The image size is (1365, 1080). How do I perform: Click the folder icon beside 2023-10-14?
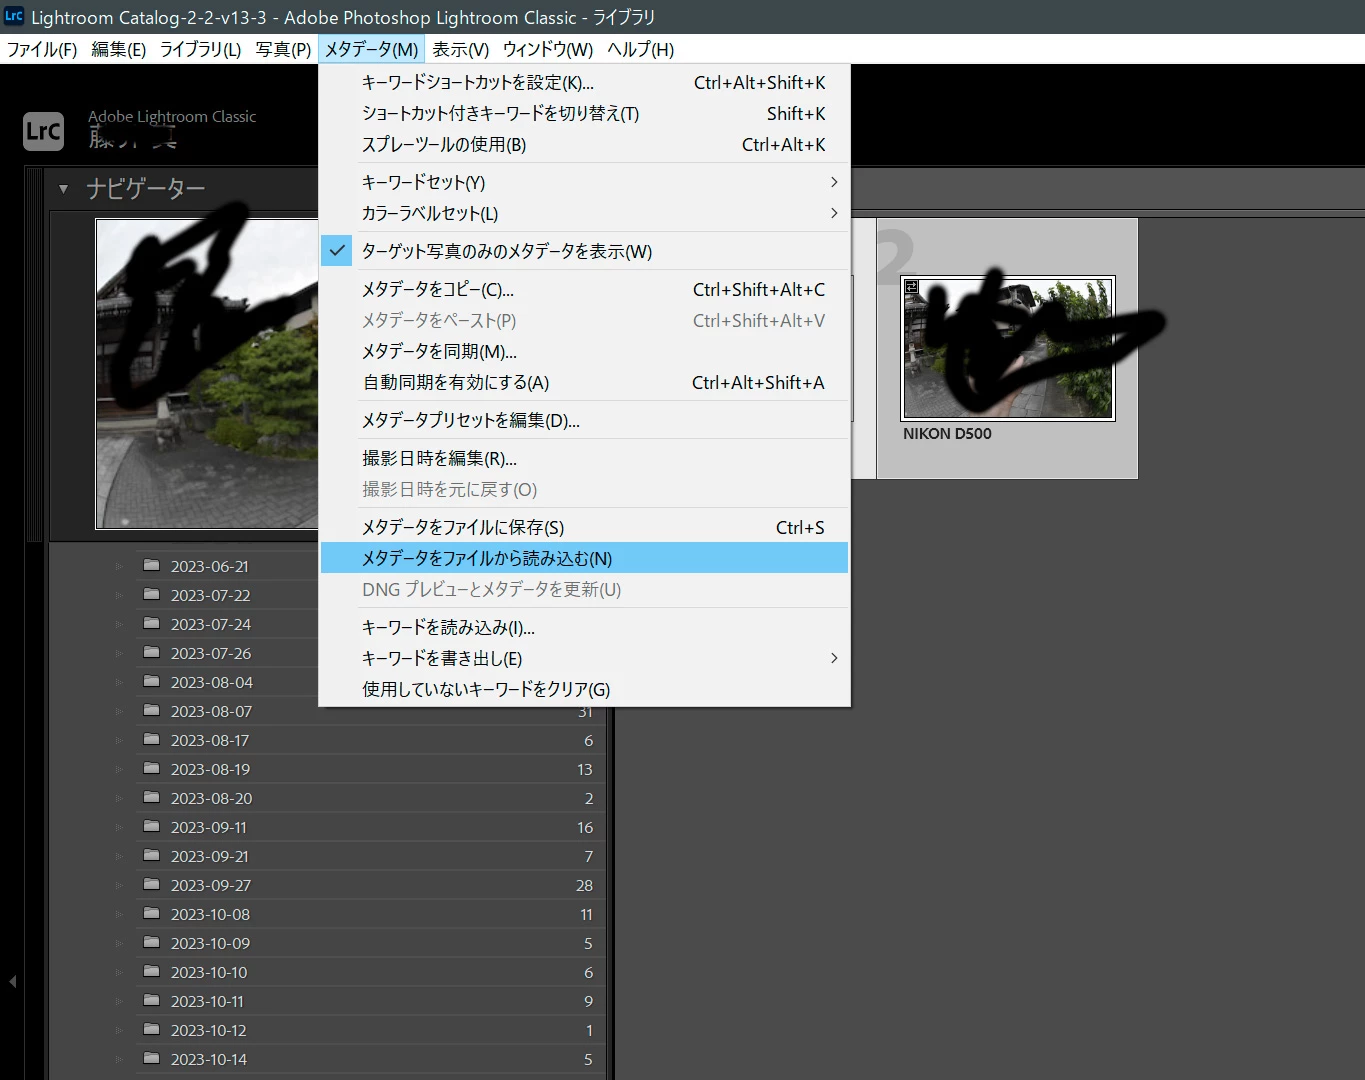[x=152, y=1058]
